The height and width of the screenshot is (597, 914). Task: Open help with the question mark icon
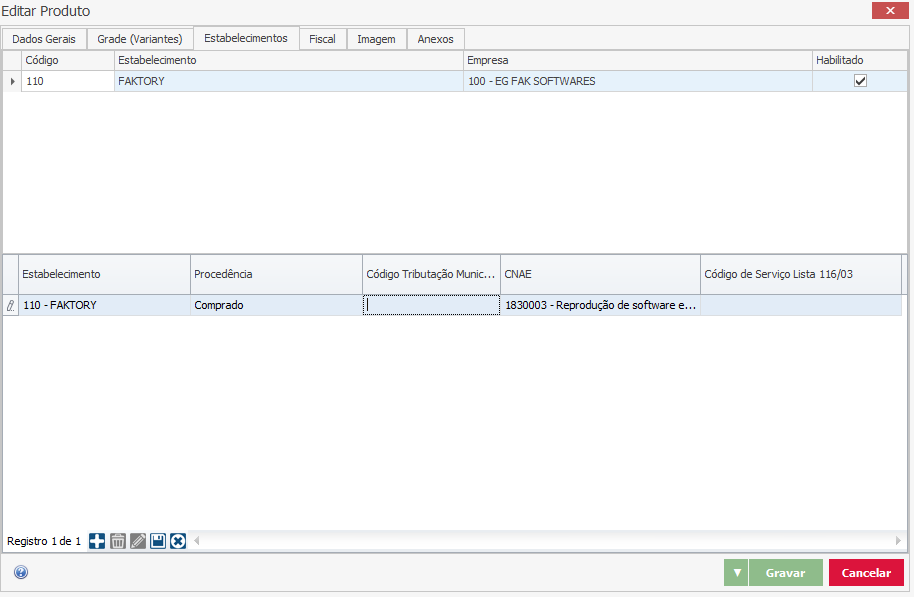[21, 573]
